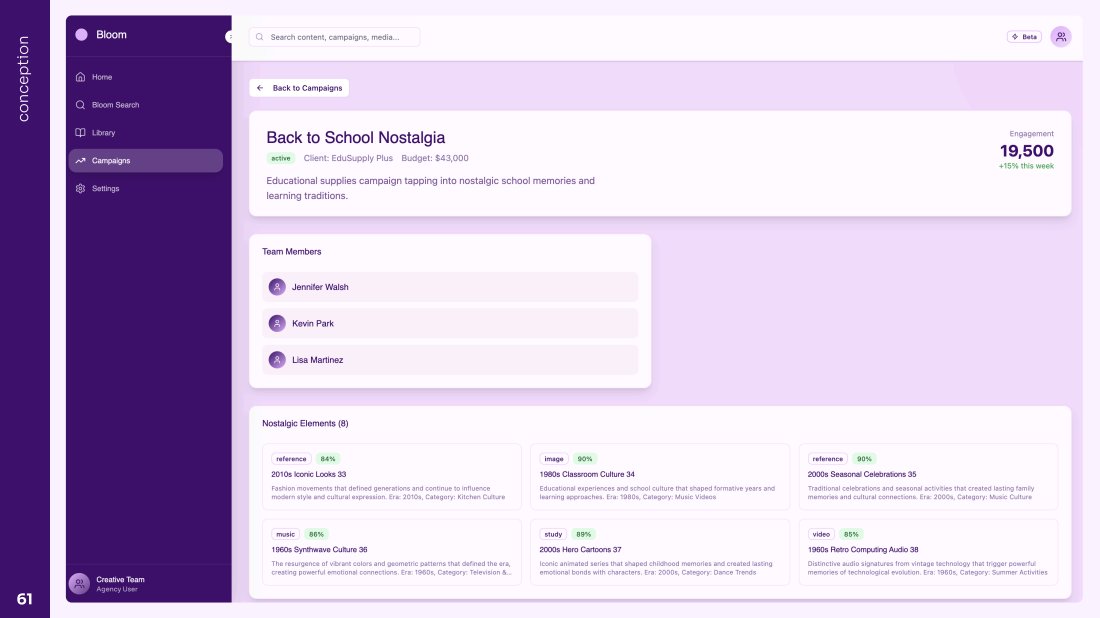The image size is (1100, 618).
Task: Click the music tag on 1960s Synthwave Culture
Action: (286, 535)
